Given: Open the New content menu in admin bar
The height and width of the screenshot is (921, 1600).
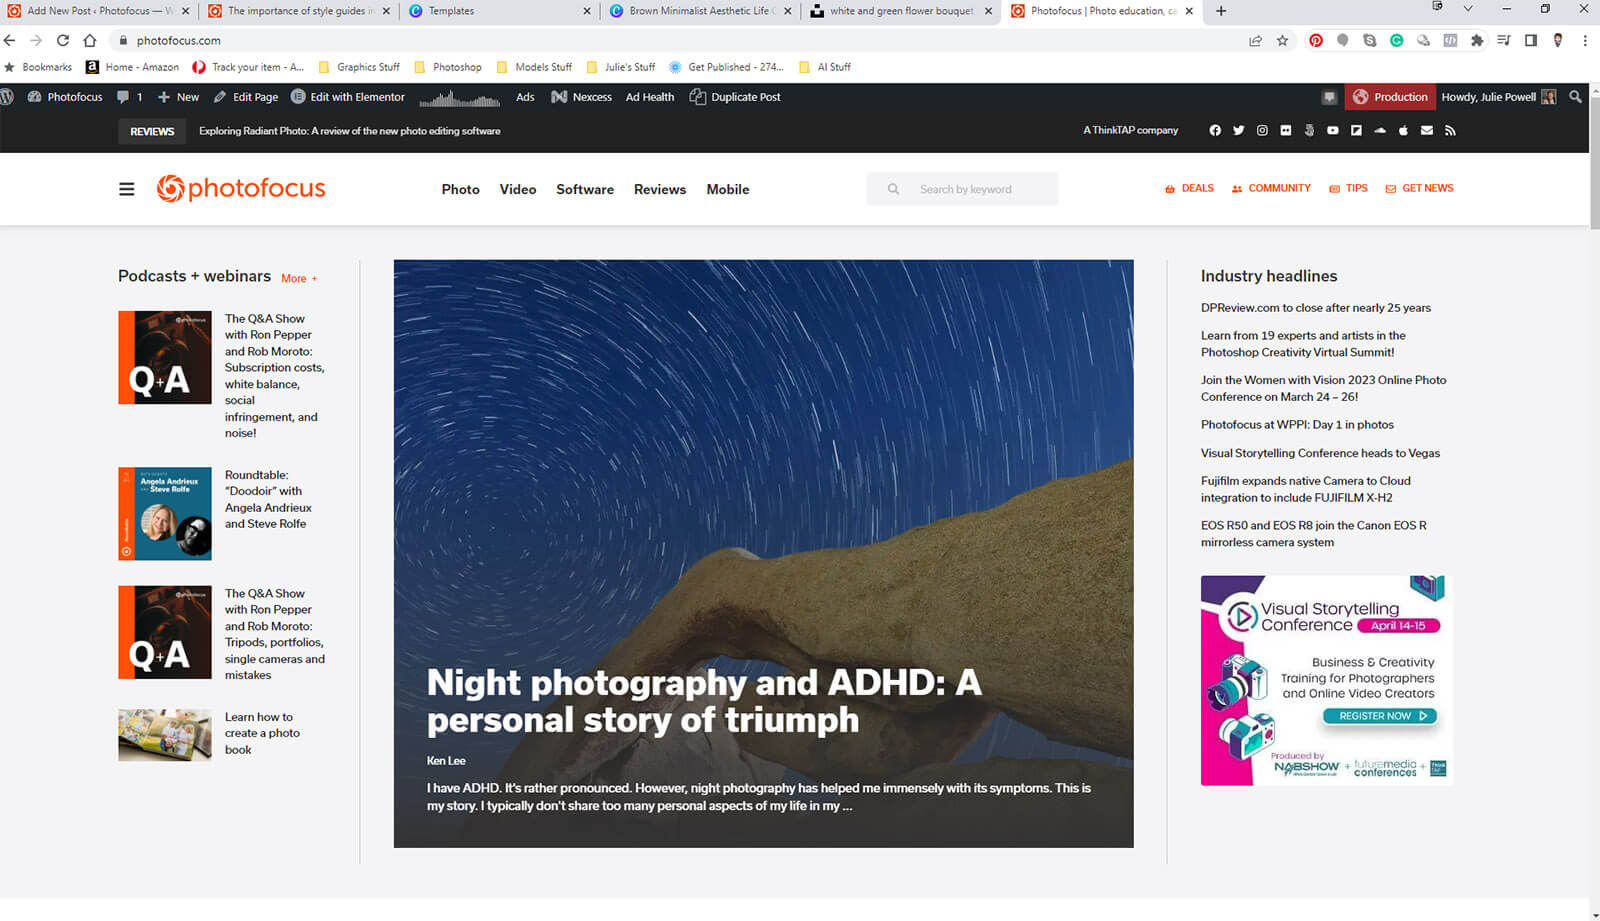Looking at the screenshot, I should pos(178,97).
